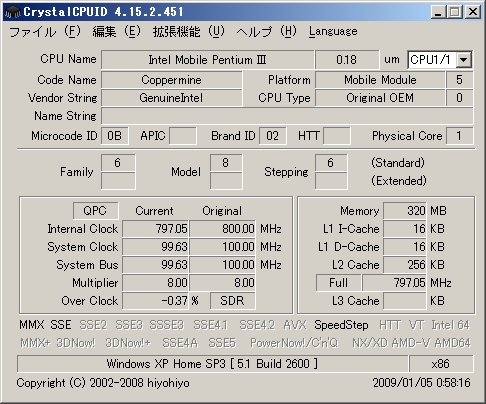Screen dimensions: 486x404
Task: Click the empty HTT field
Action: click(337, 136)
